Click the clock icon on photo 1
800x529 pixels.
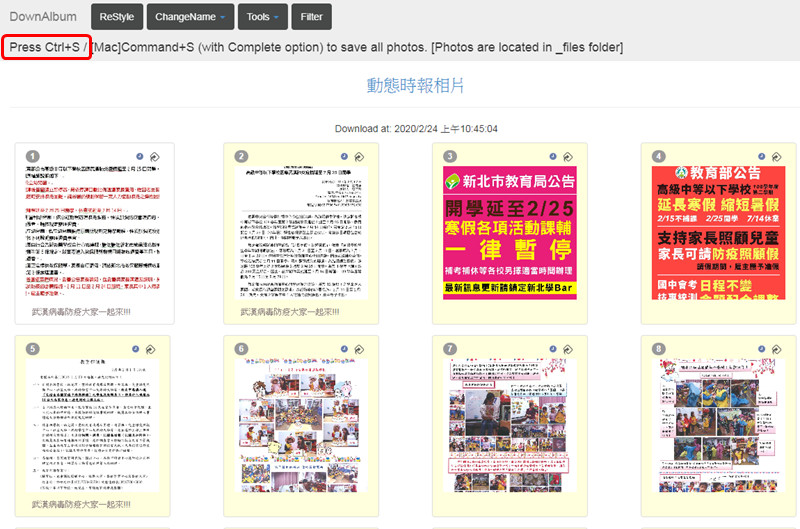(x=140, y=157)
